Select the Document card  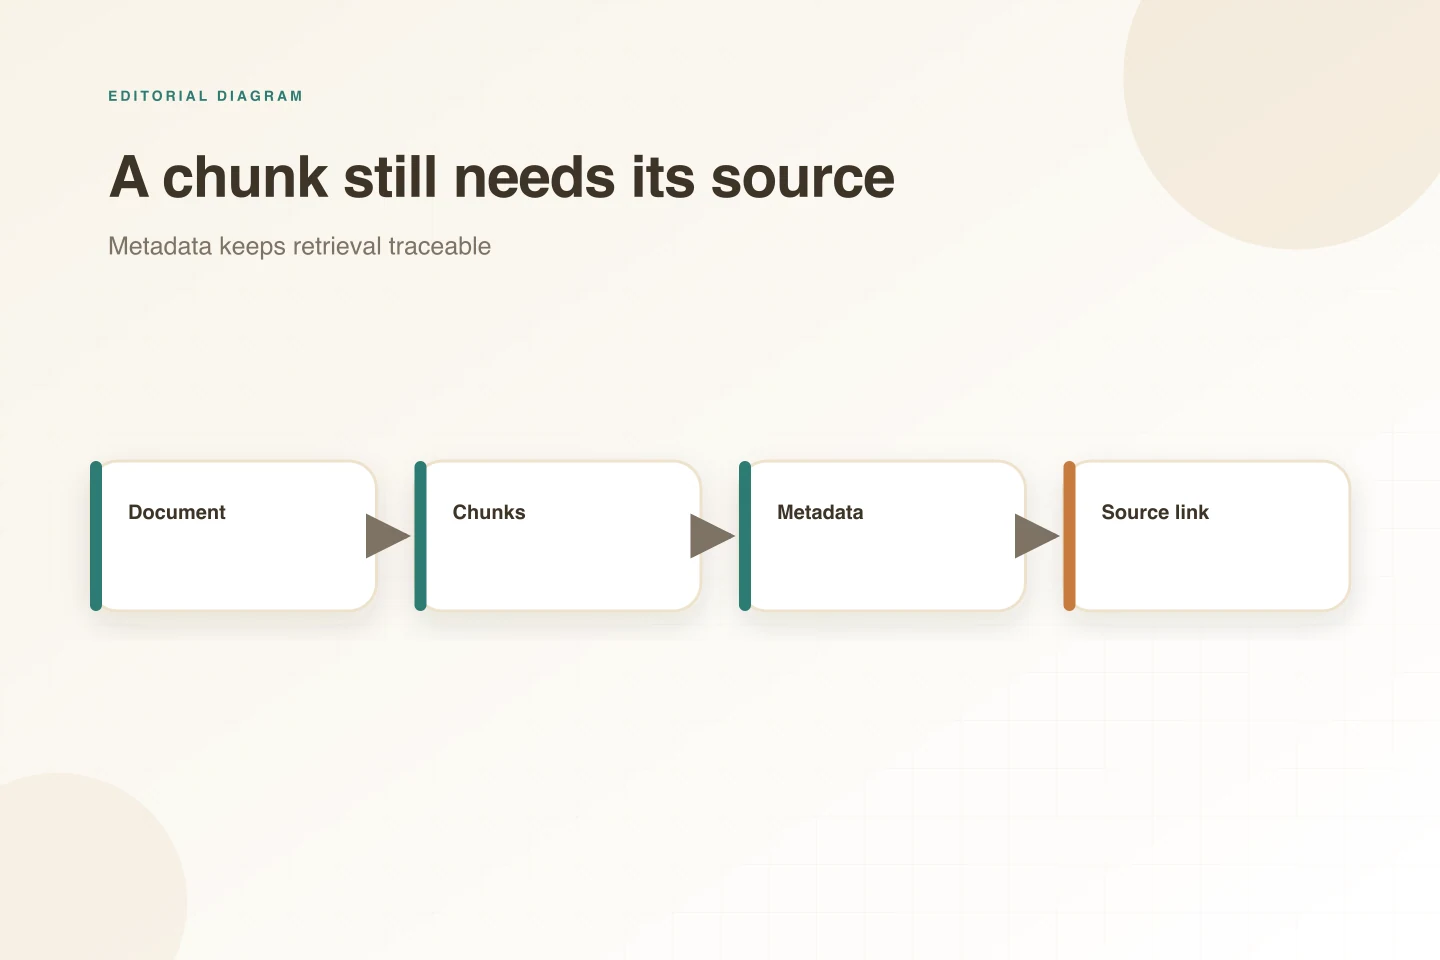coord(233,536)
